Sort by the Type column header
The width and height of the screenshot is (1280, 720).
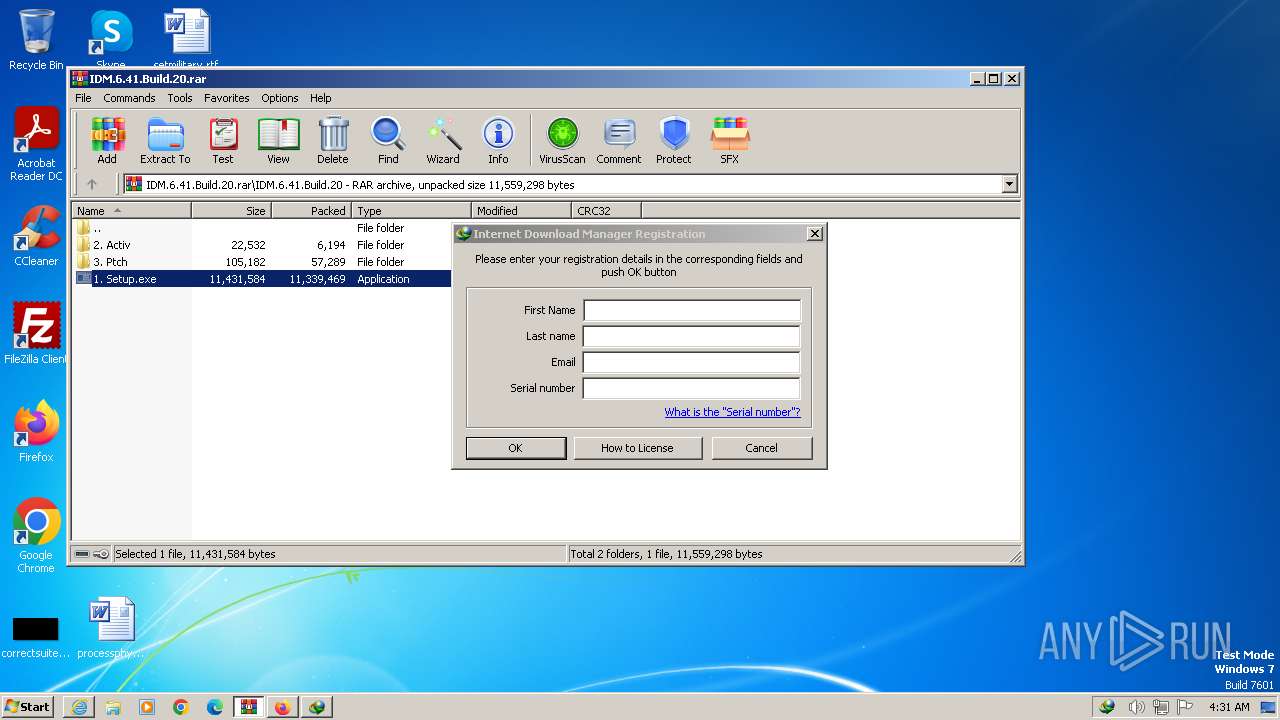coord(411,211)
